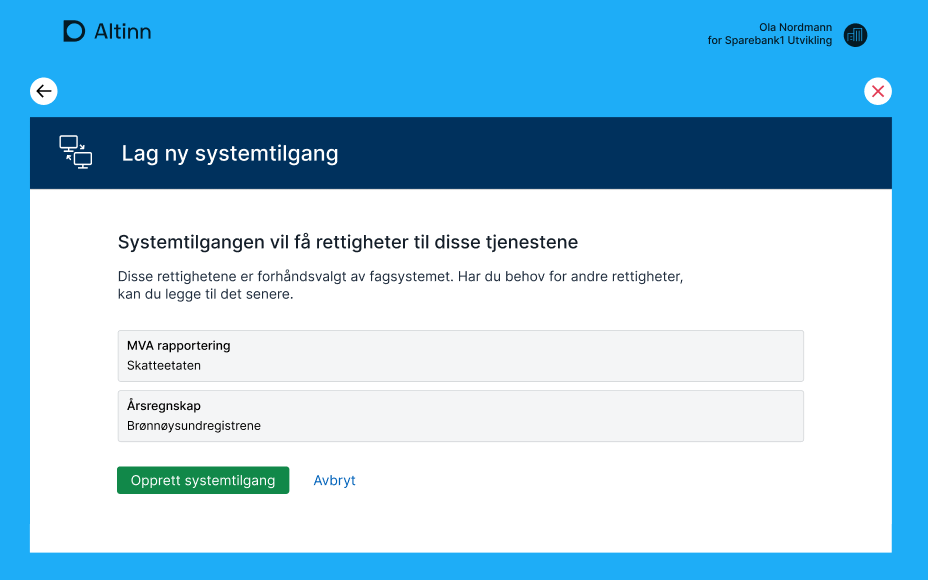Select the 'for Sparebank1 Utvikling' account text
The width and height of the screenshot is (928, 580).
pos(769,41)
